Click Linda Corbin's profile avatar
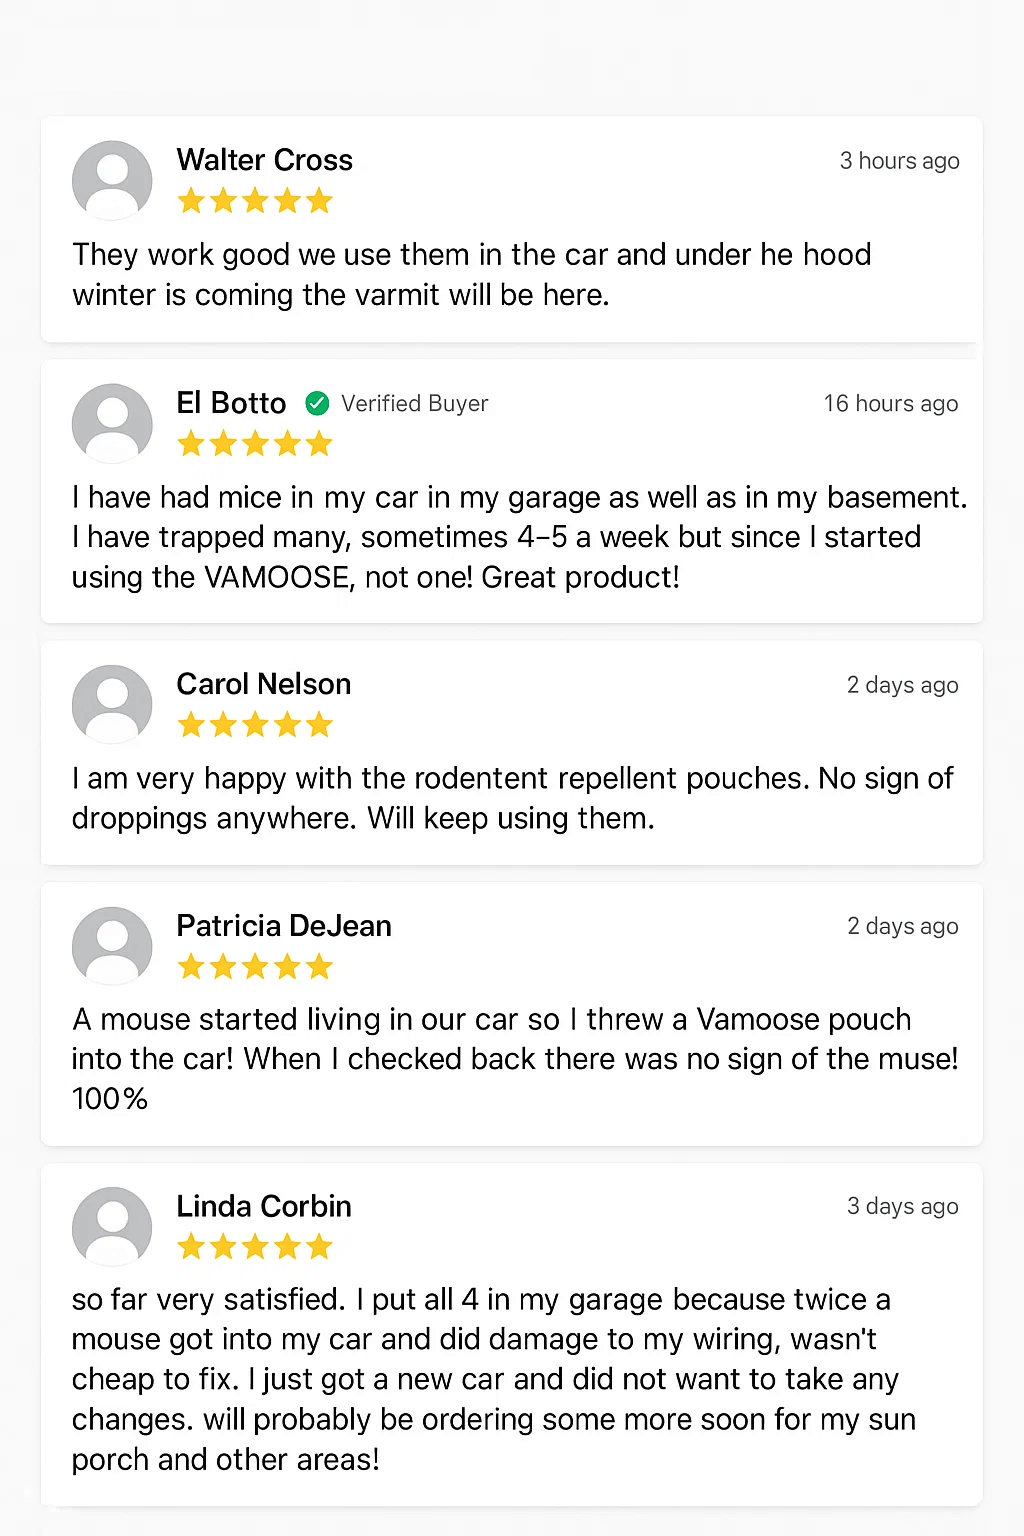 click(x=112, y=1226)
